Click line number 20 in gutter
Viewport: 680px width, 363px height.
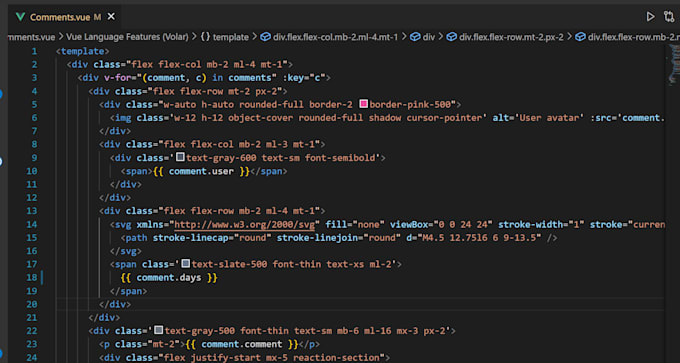click(32, 304)
